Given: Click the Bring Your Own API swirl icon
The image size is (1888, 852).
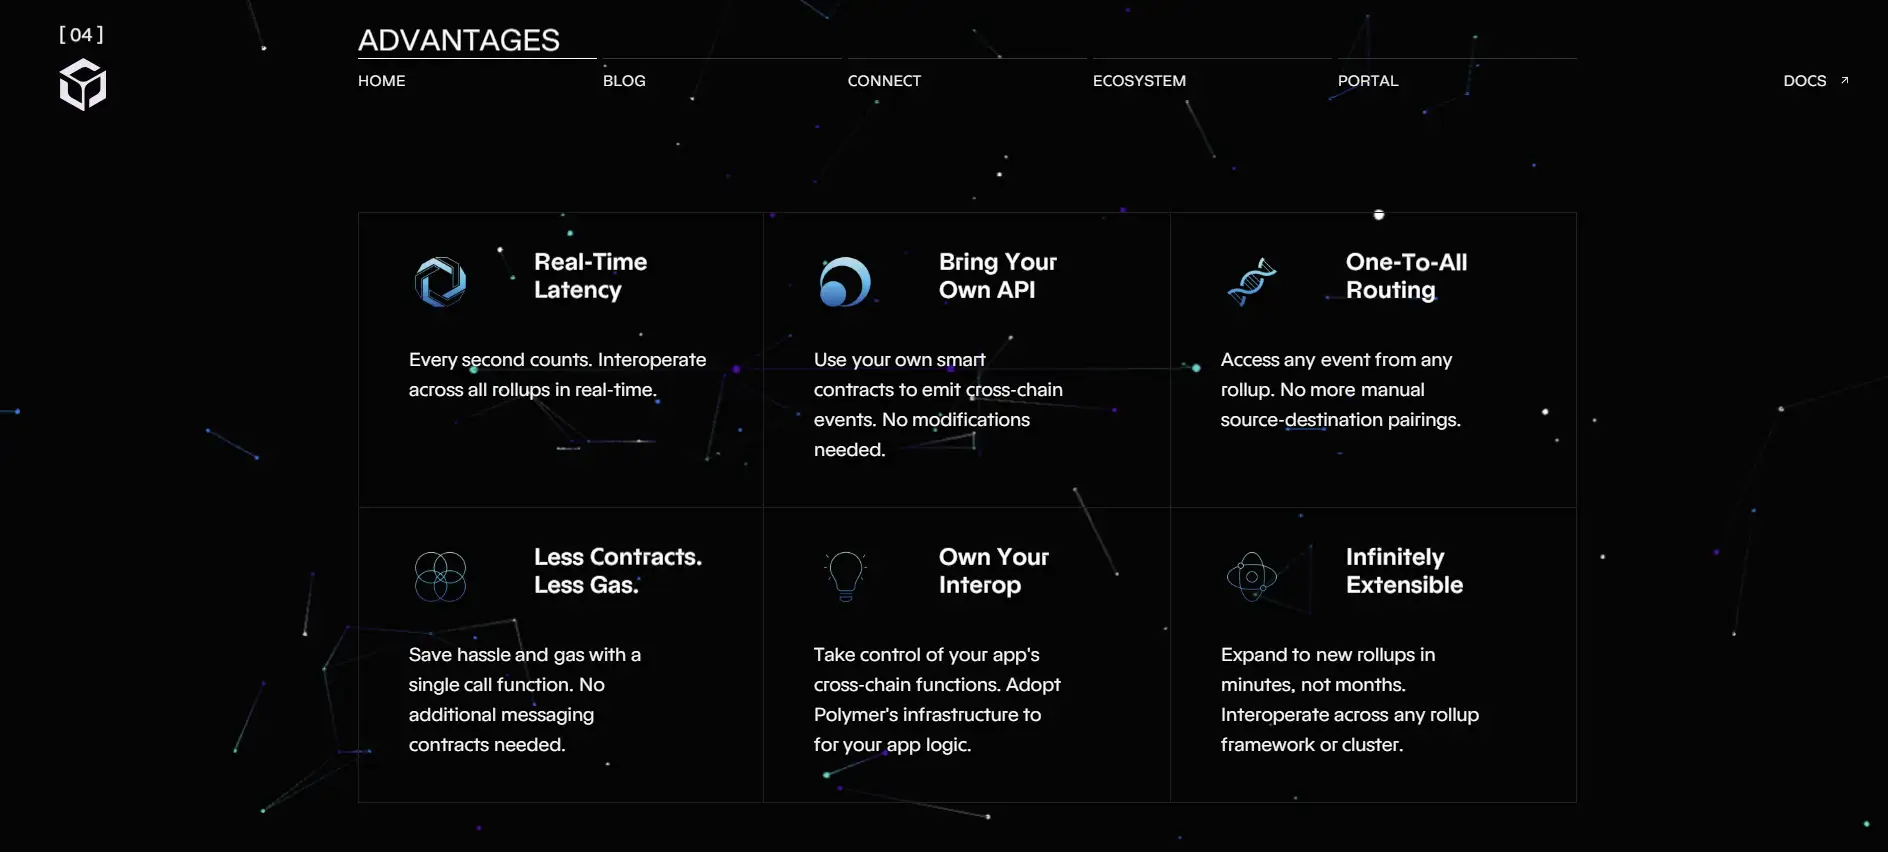Looking at the screenshot, I should pos(845,282).
